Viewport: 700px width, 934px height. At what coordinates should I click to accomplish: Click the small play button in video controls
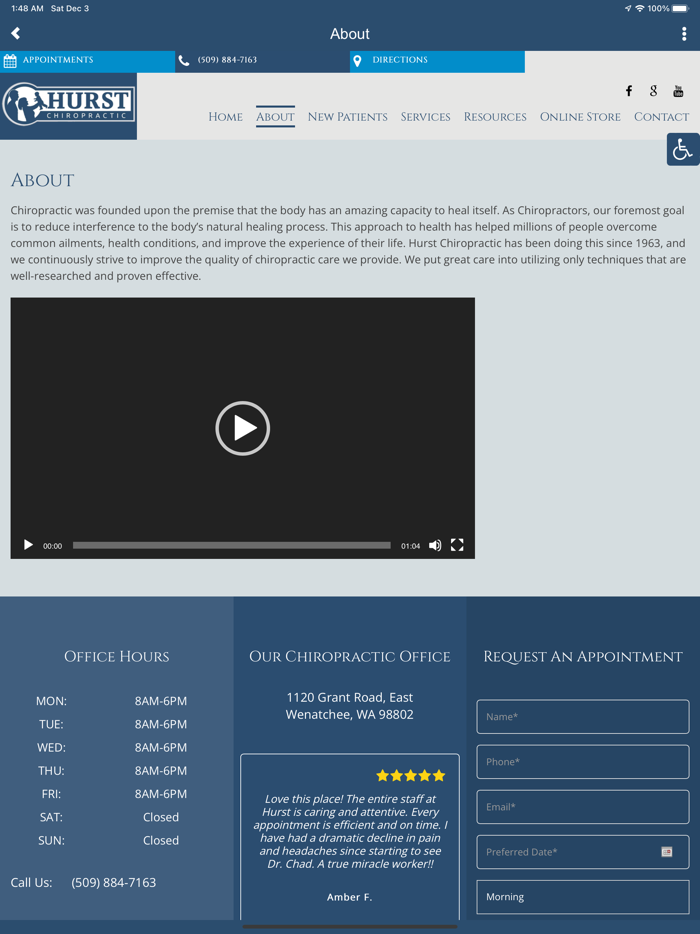click(28, 545)
